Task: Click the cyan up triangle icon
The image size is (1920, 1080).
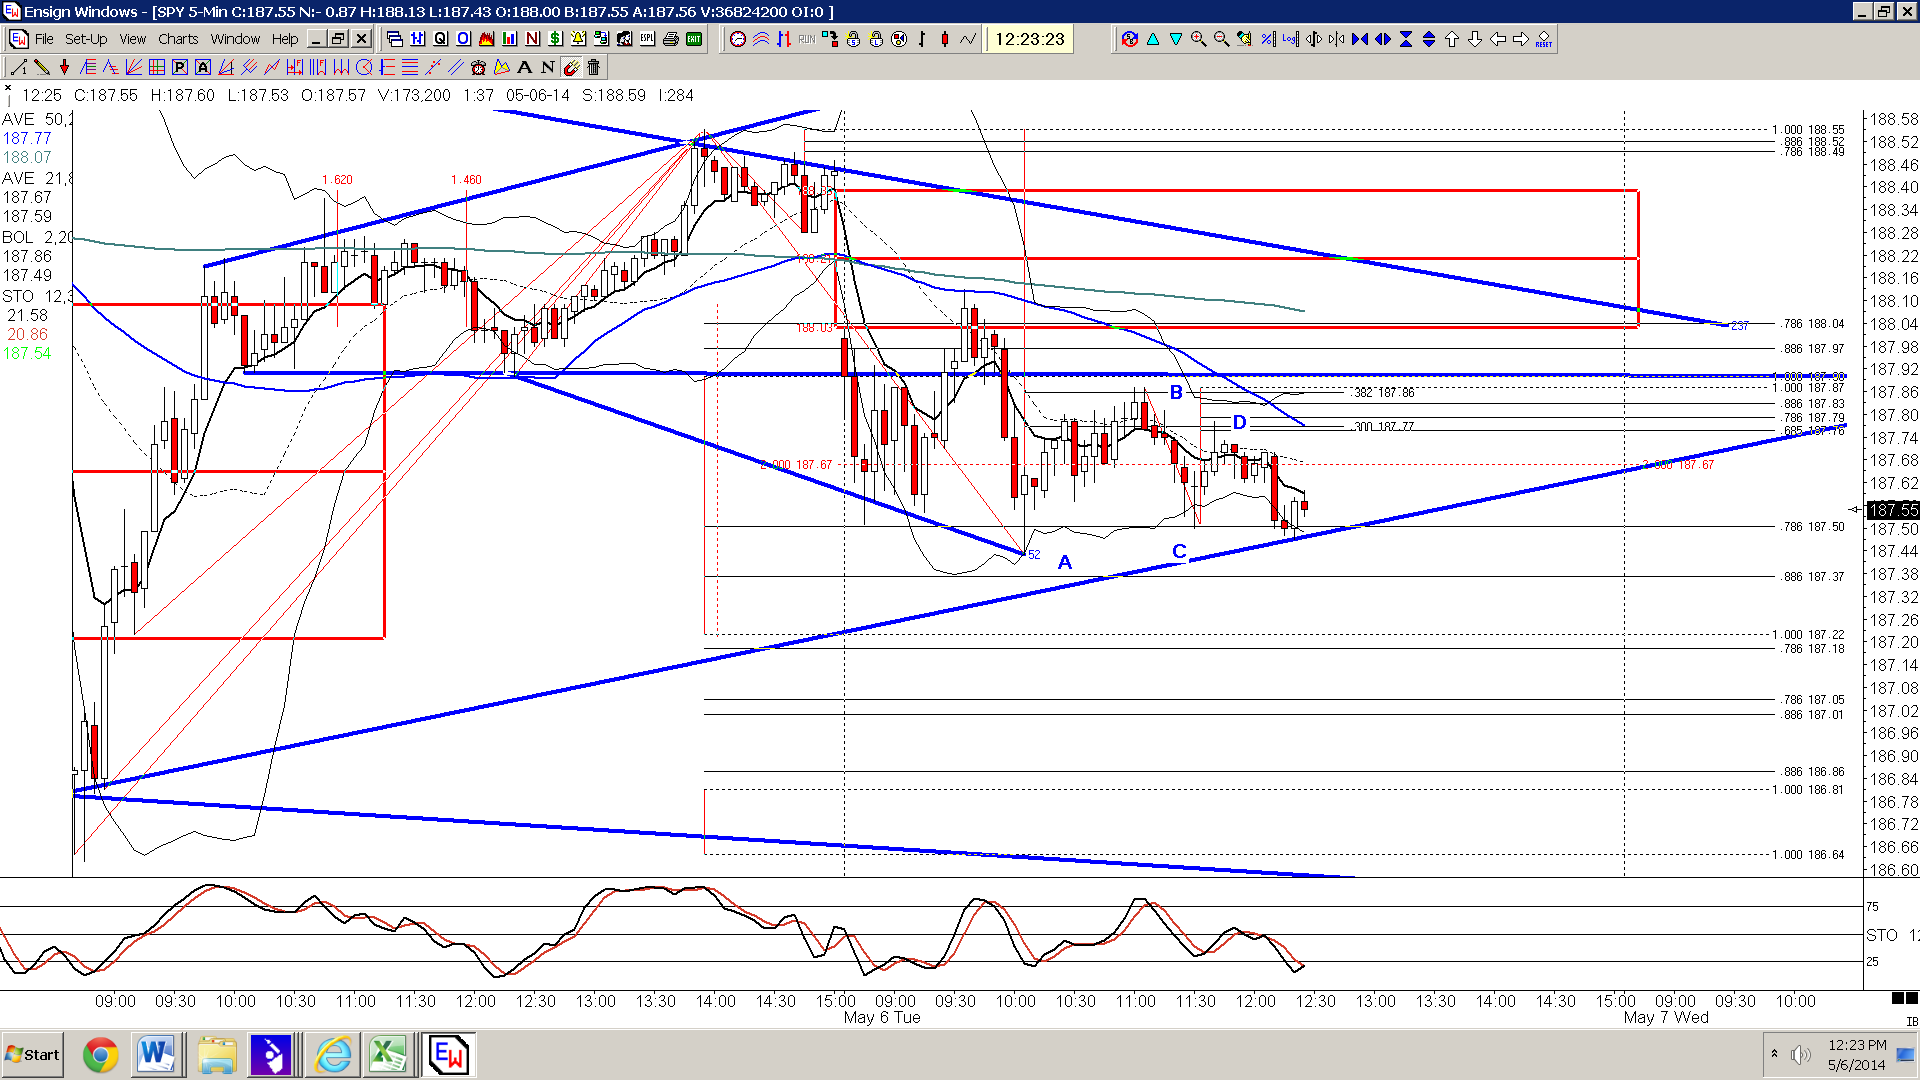Action: [x=1153, y=39]
